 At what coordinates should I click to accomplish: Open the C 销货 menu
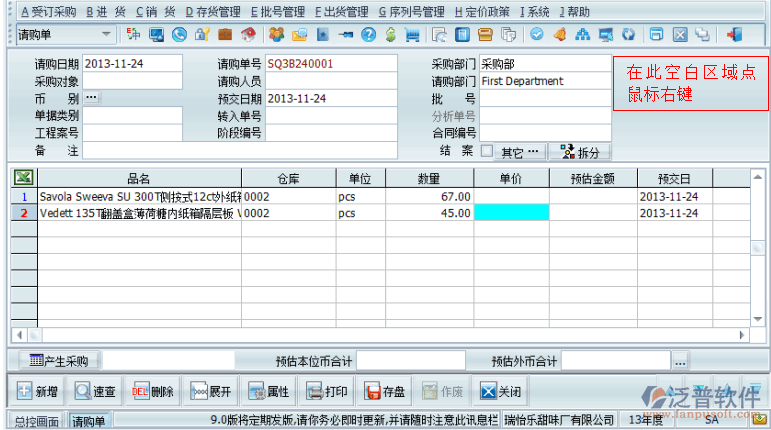155,12
